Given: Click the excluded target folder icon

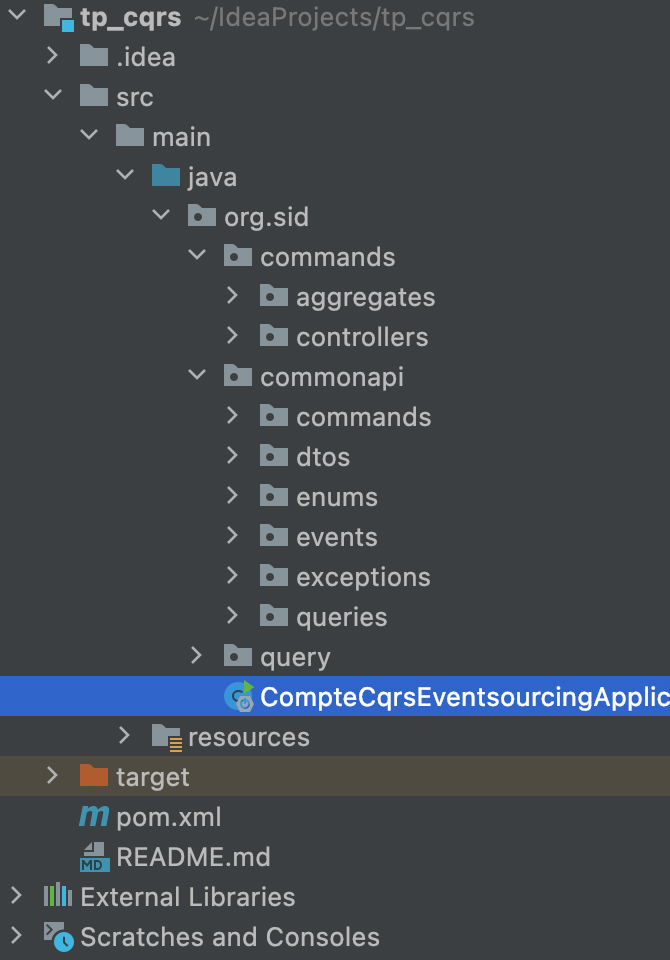Looking at the screenshot, I should click(94, 777).
